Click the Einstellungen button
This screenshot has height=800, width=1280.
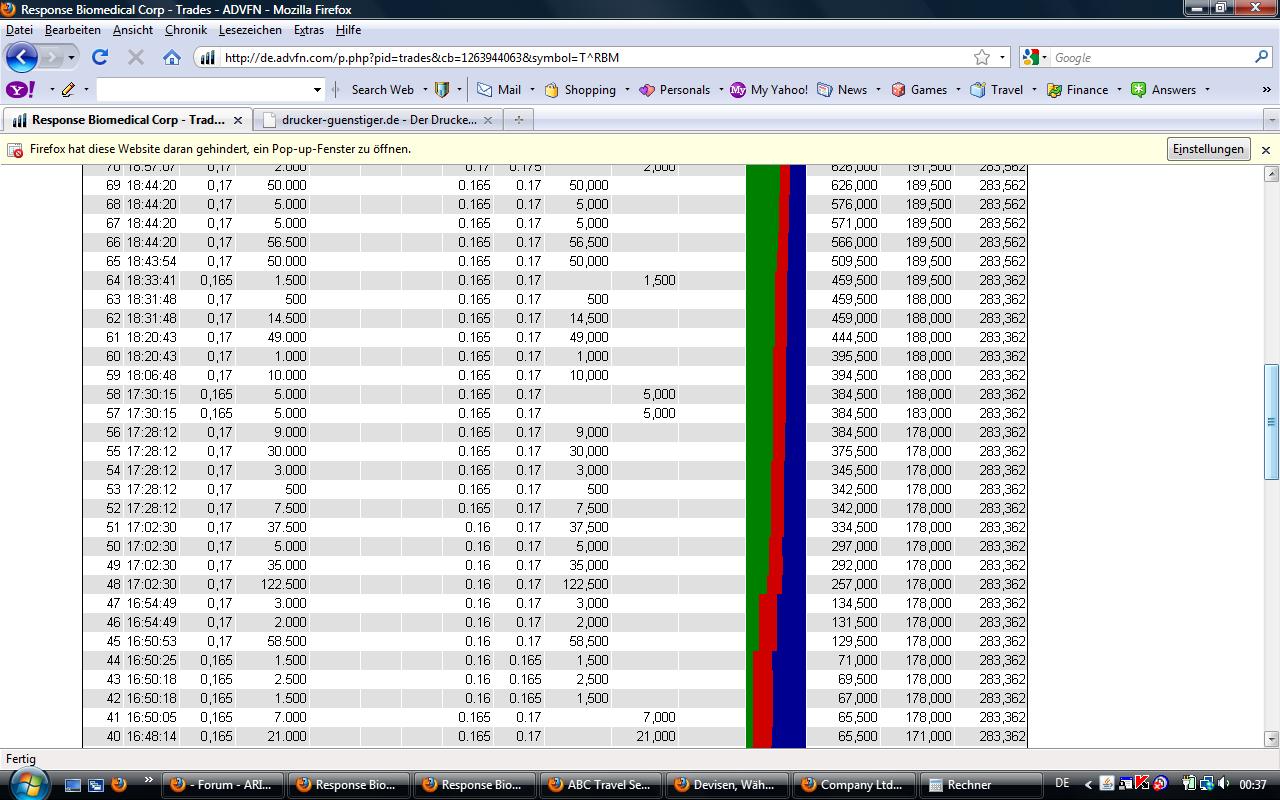coord(1208,149)
